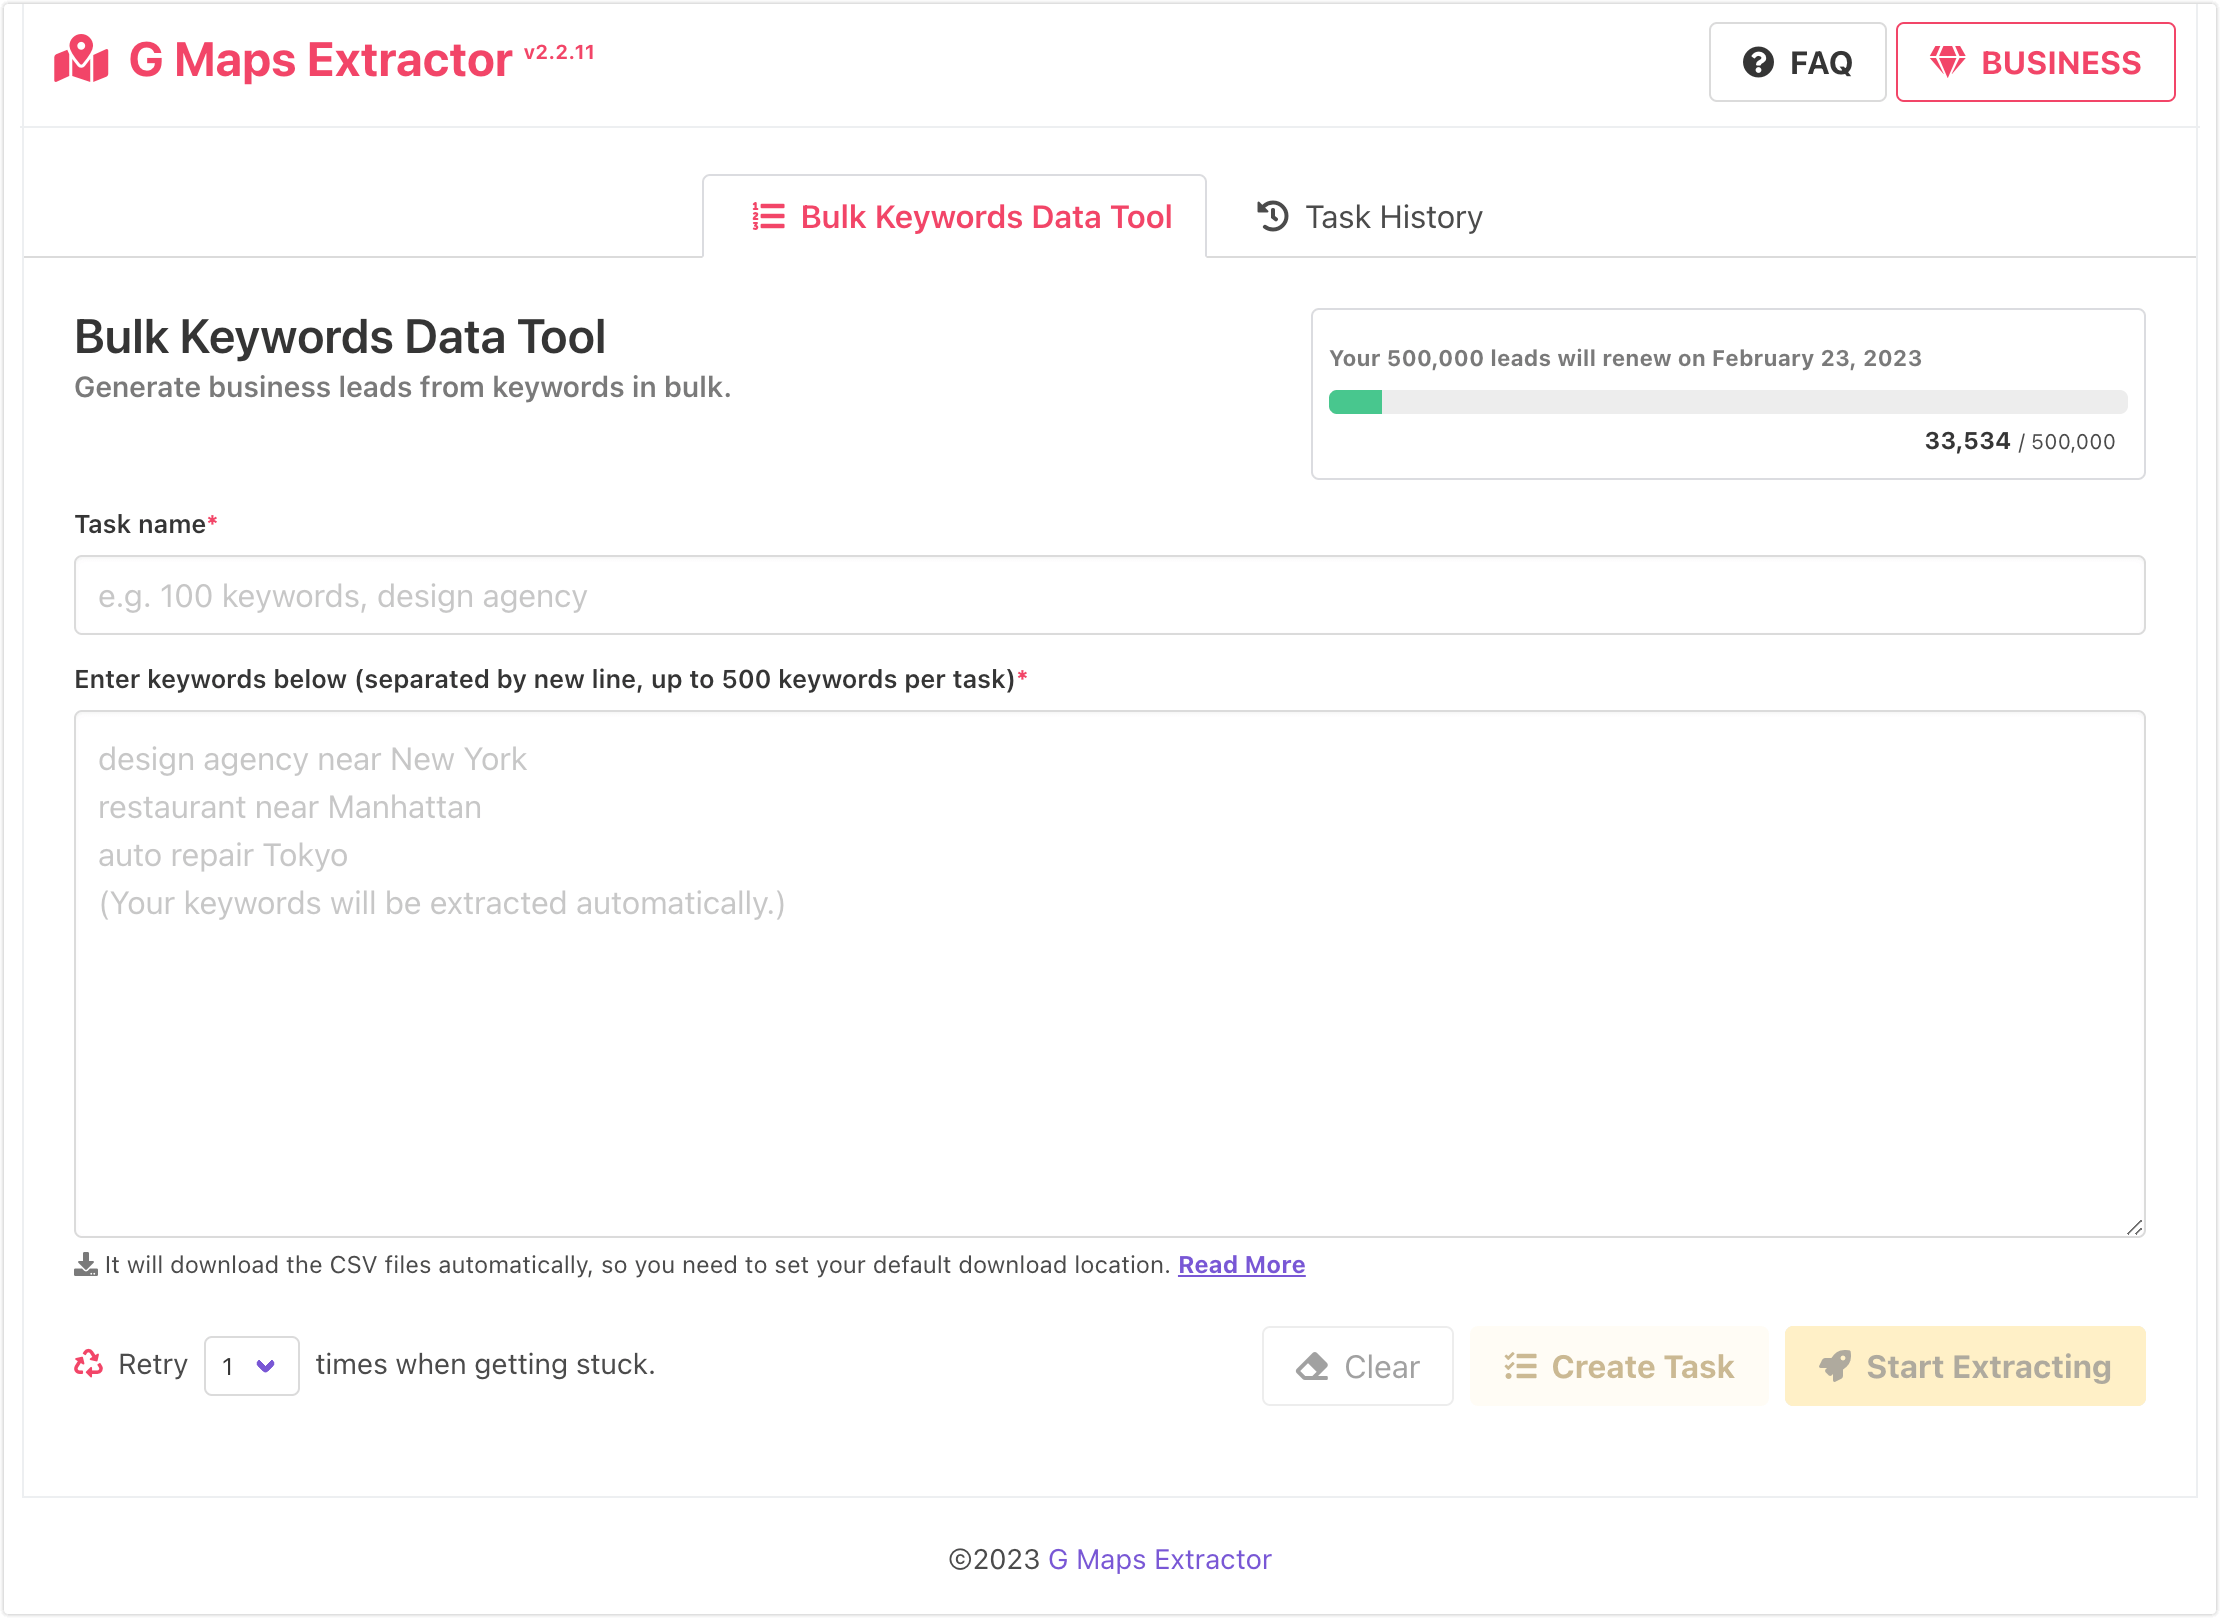2220x1618 pixels.
Task: Open the G Maps Extractor footer link
Action: click(x=1159, y=1560)
